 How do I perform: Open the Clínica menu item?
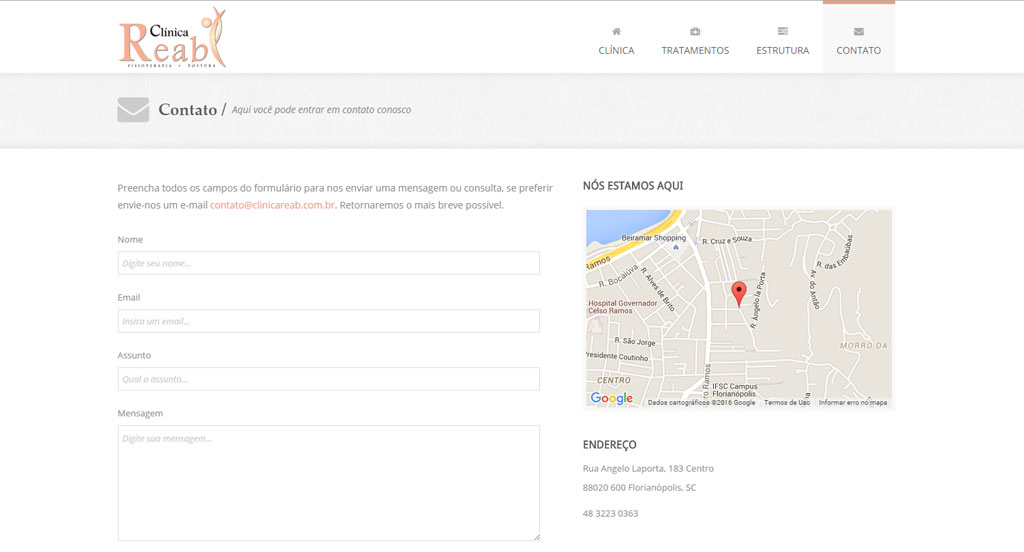pyautogui.click(x=616, y=50)
